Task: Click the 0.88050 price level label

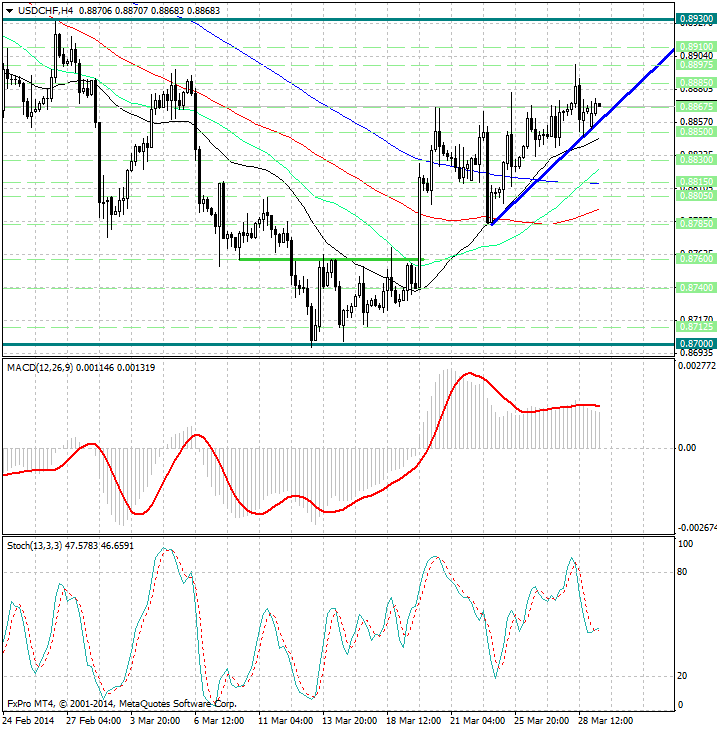Action: pyautogui.click(x=696, y=195)
